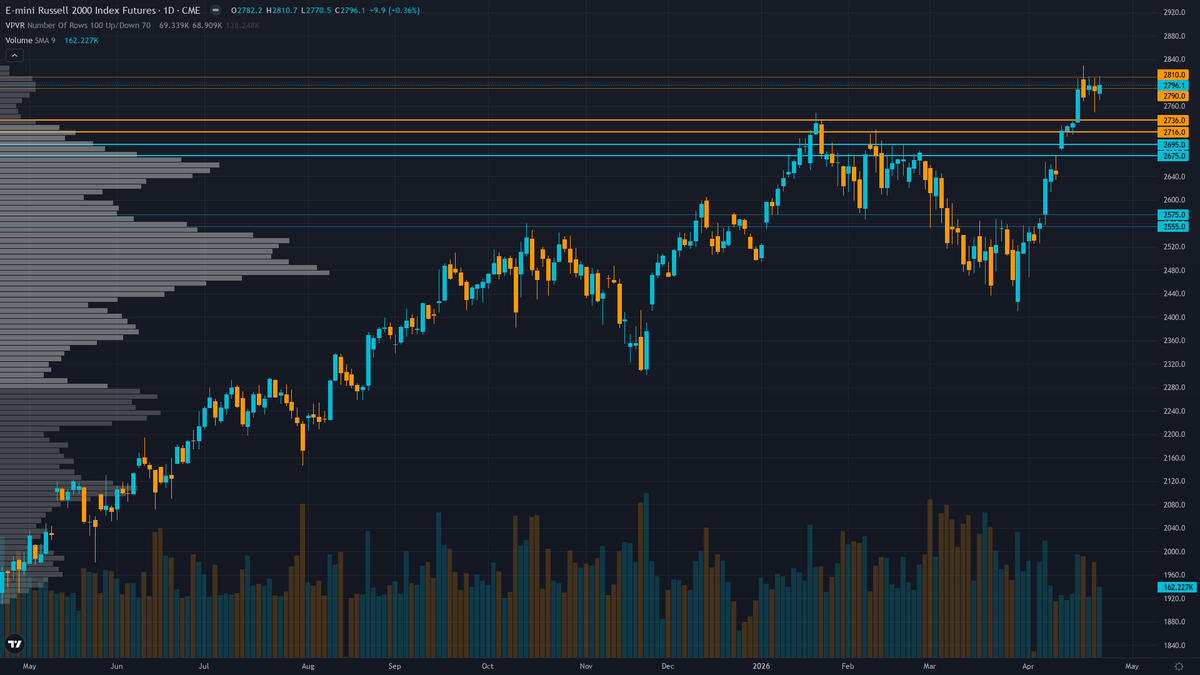Click the orange 2790.0 price label
This screenshot has width=1200, height=675.
tap(1173, 96)
